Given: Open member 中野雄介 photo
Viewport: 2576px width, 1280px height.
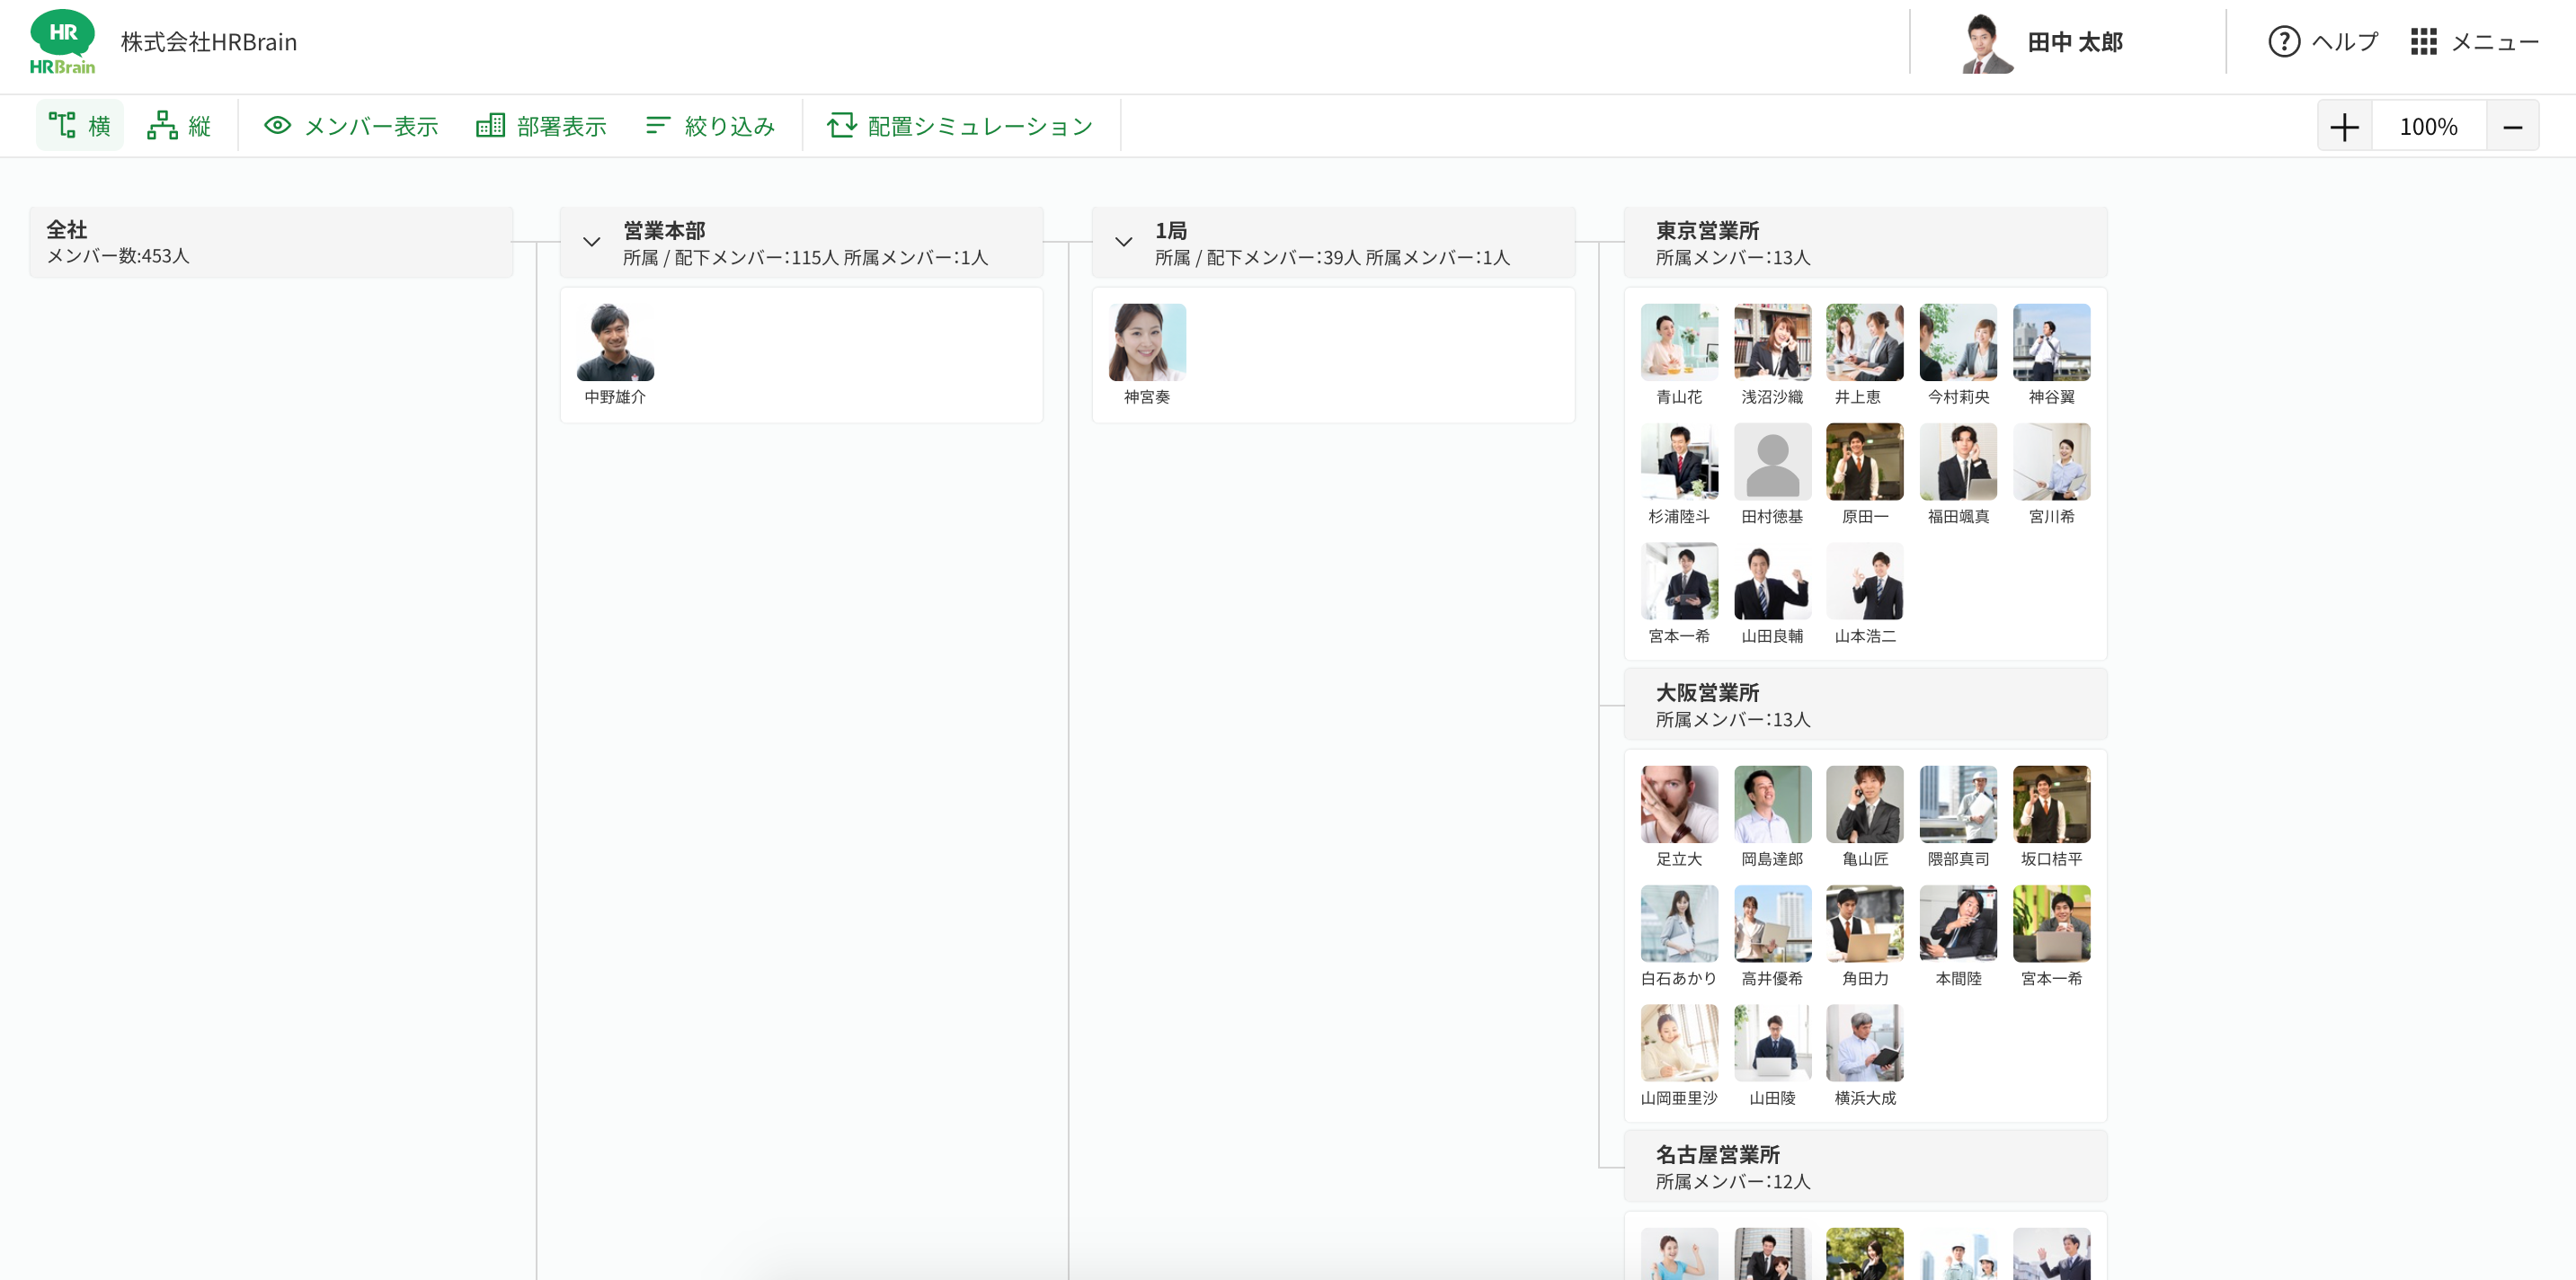Looking at the screenshot, I should [615, 342].
